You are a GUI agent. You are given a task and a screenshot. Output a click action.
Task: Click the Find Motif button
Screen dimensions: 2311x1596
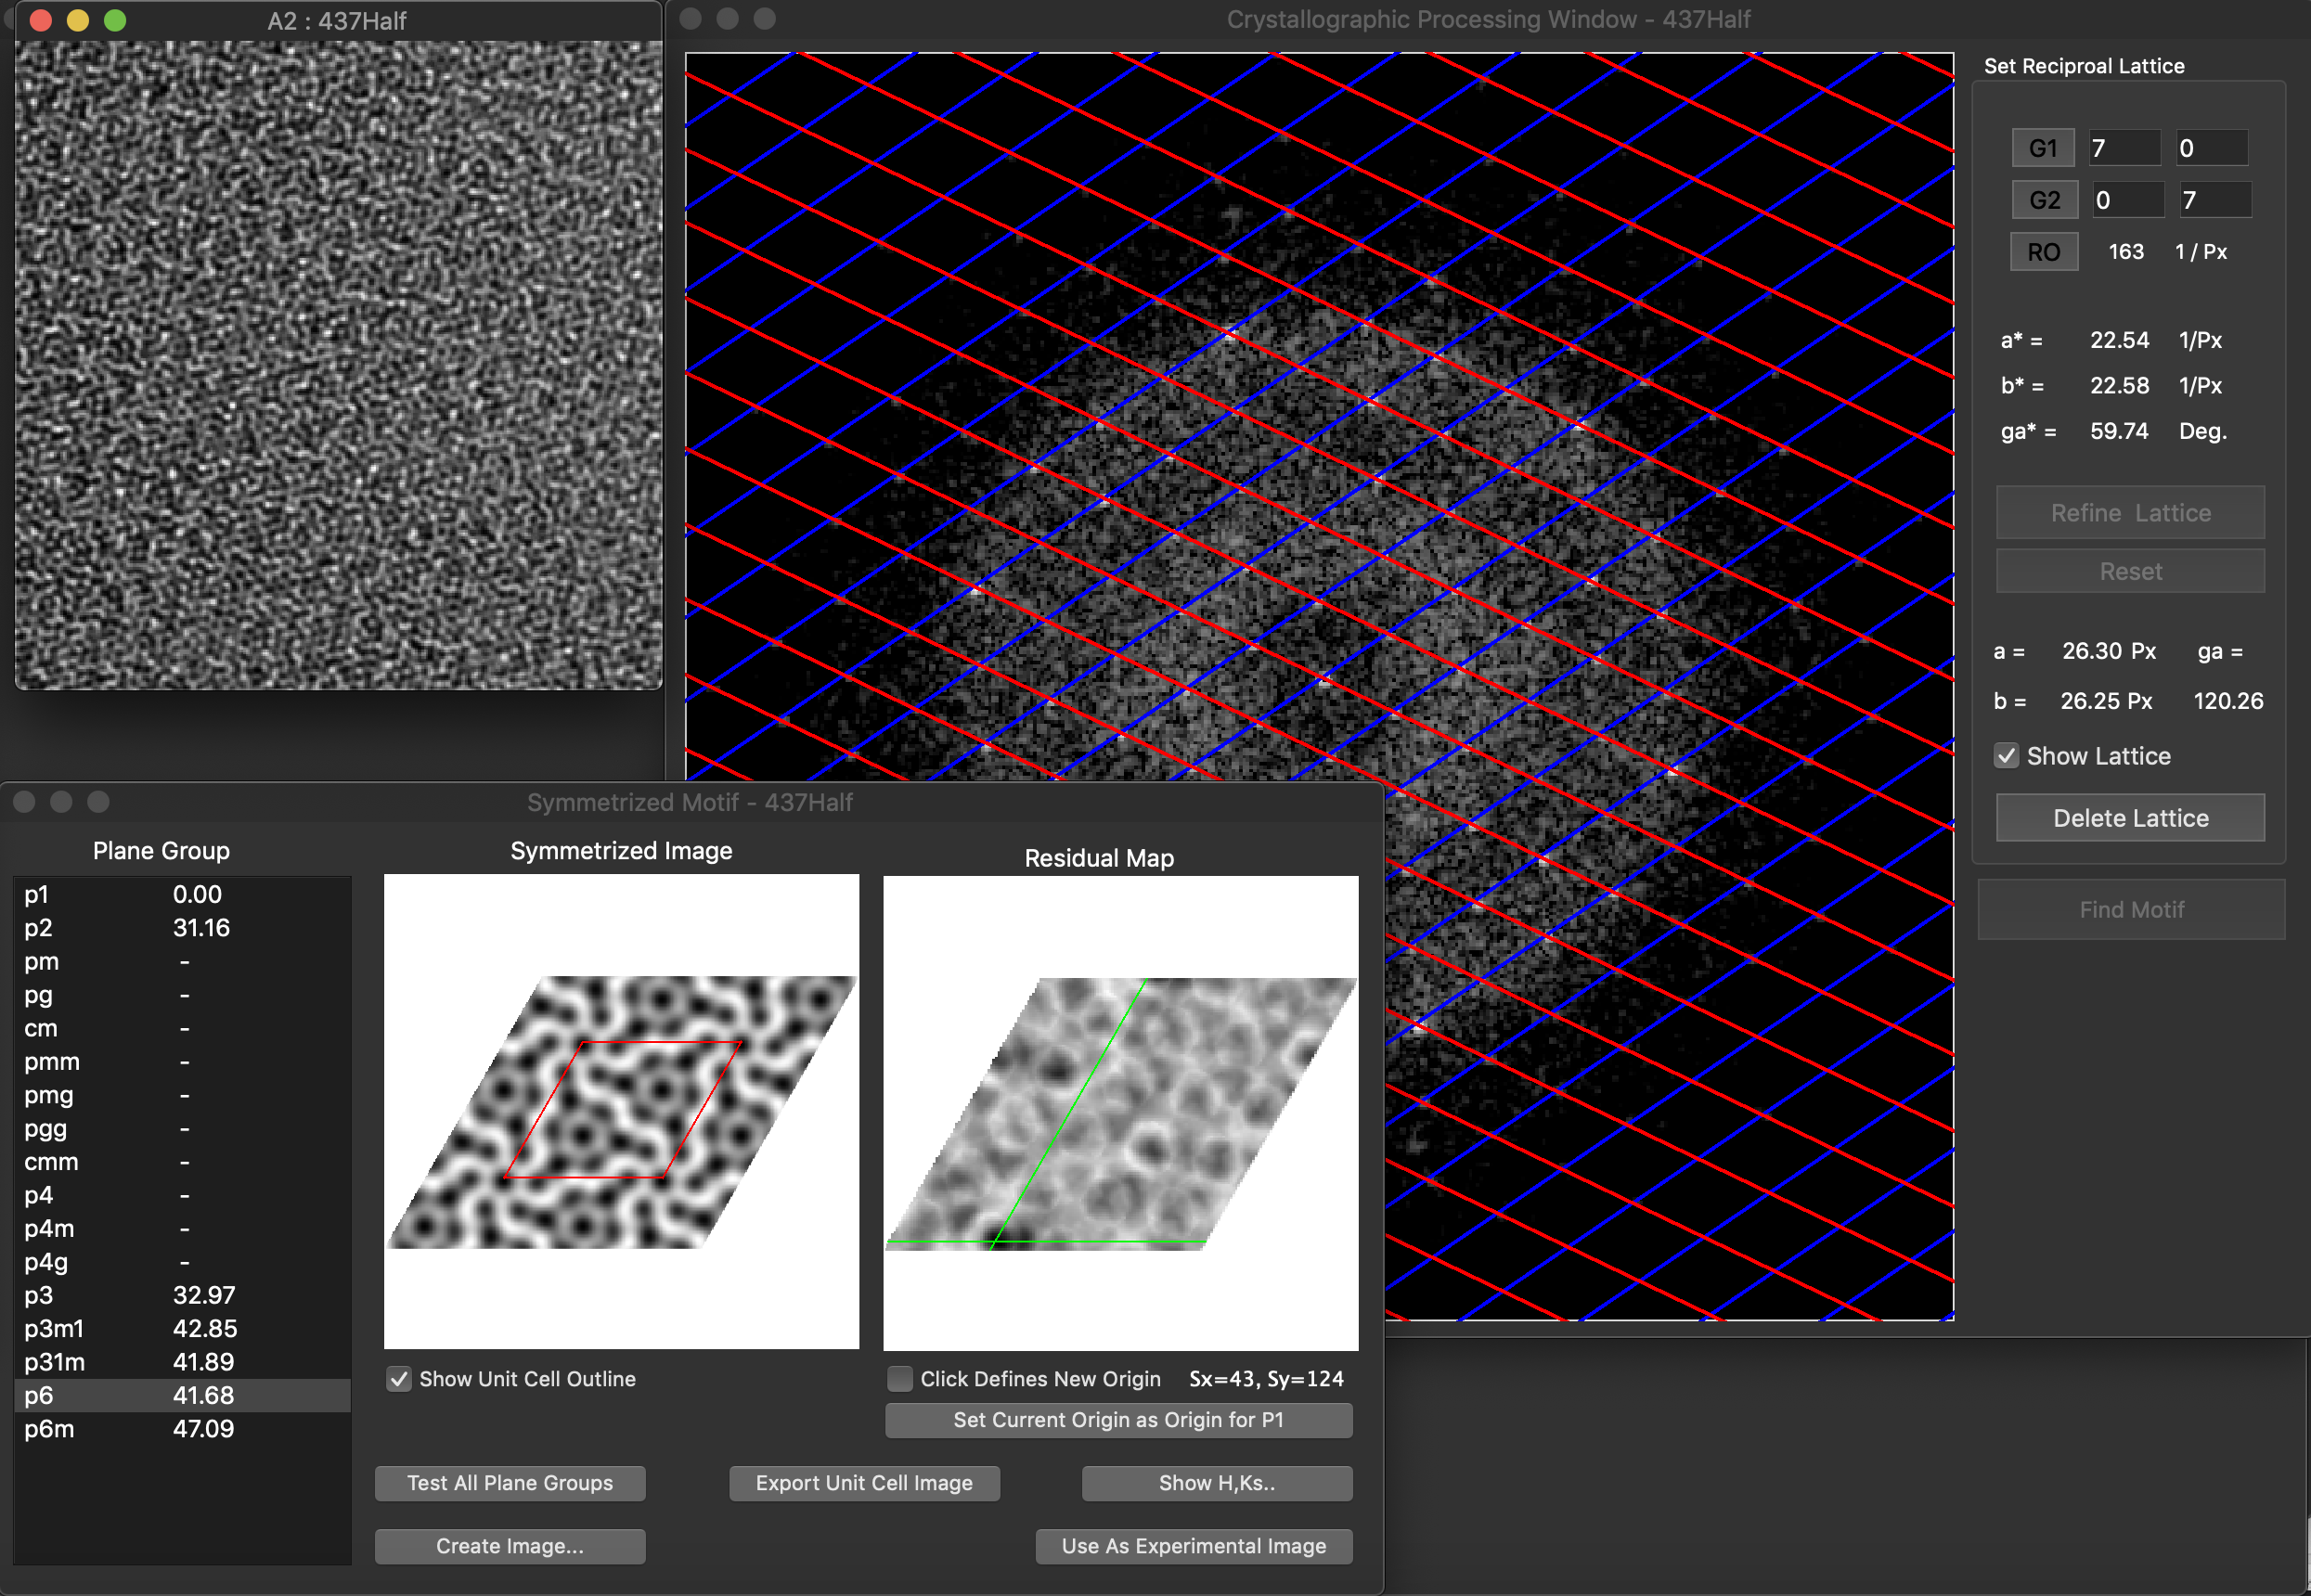tap(2131, 910)
